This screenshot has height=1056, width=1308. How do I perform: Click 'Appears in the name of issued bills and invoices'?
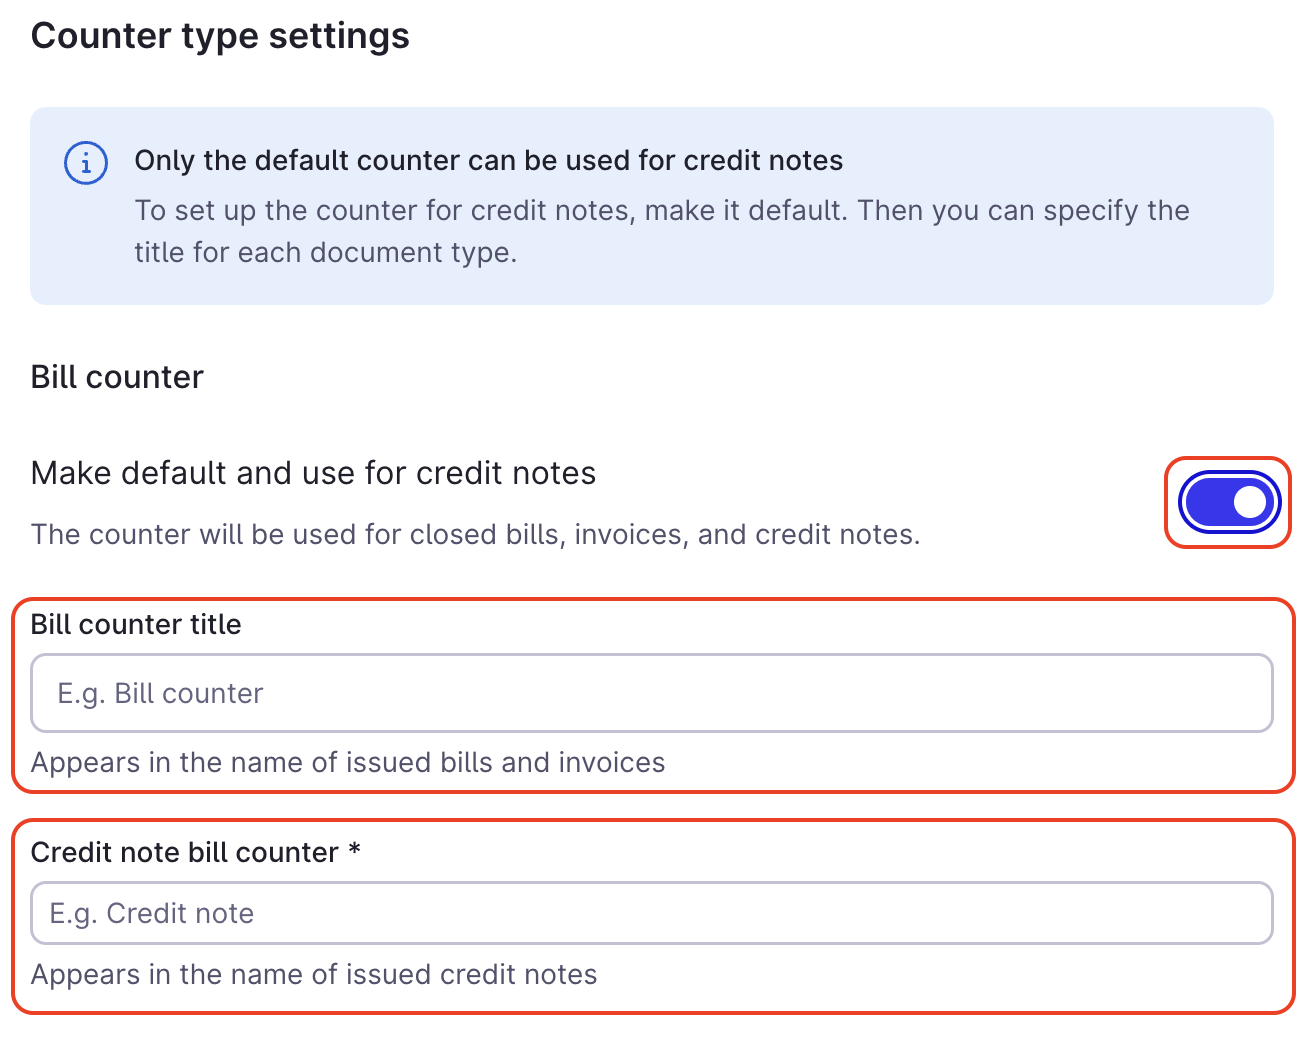click(x=347, y=762)
